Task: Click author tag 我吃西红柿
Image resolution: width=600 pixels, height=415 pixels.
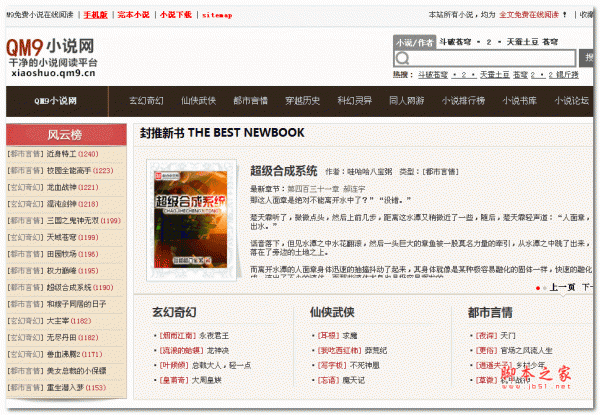Action: coord(339,351)
